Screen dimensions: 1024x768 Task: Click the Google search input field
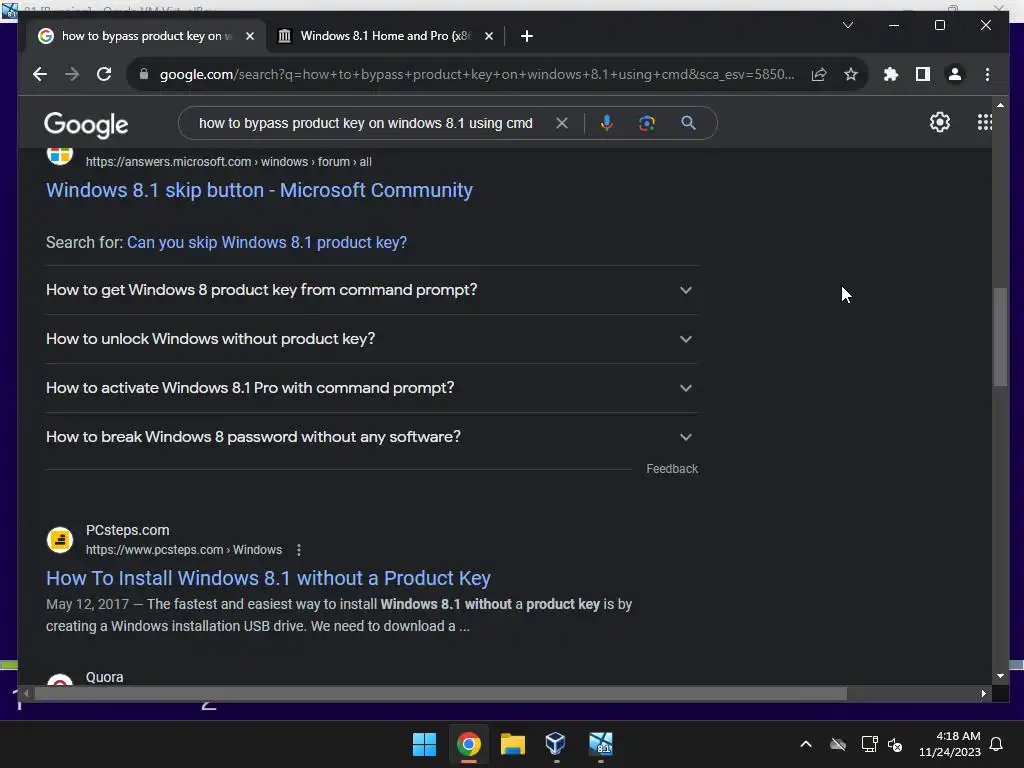(x=366, y=123)
